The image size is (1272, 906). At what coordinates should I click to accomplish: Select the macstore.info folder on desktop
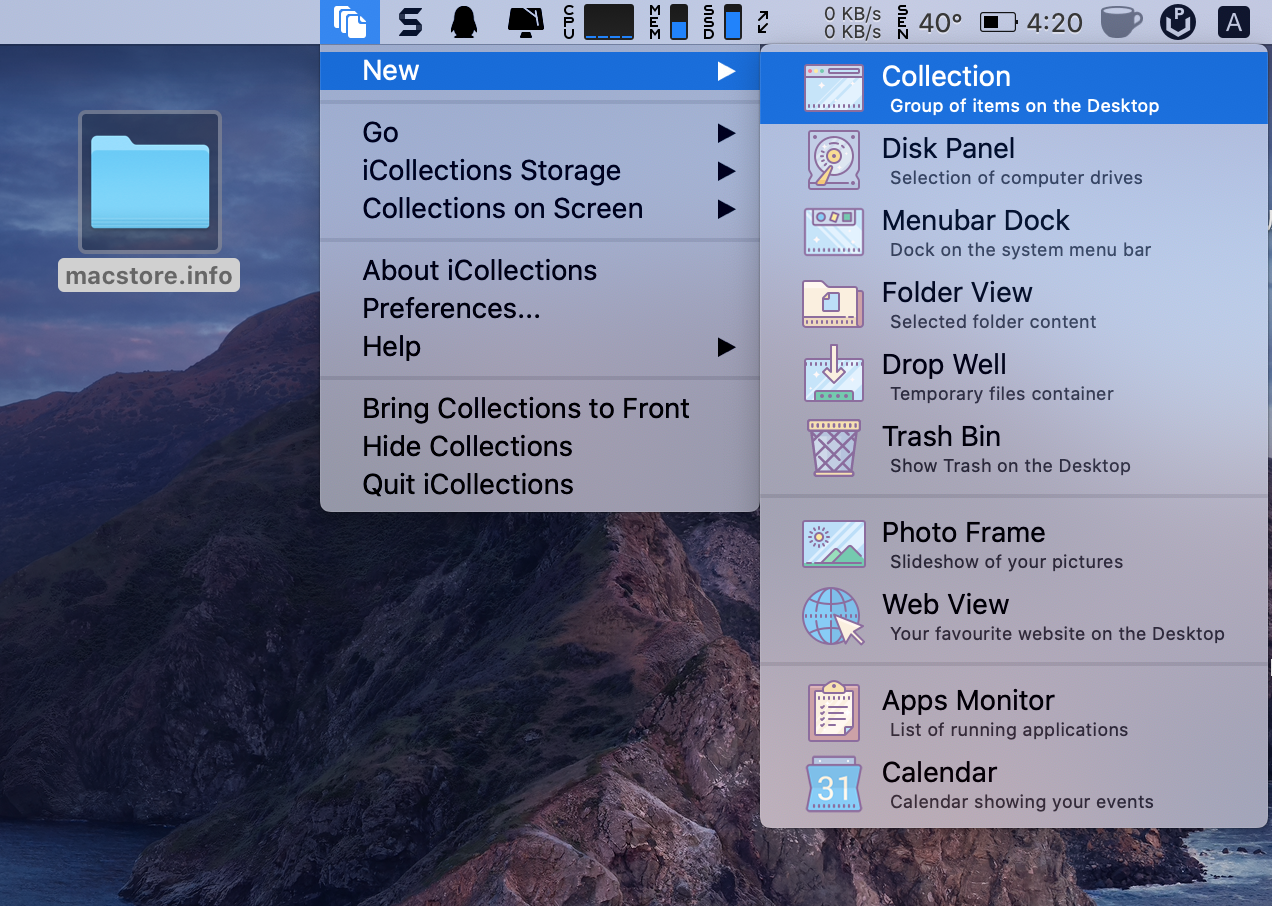(x=150, y=182)
